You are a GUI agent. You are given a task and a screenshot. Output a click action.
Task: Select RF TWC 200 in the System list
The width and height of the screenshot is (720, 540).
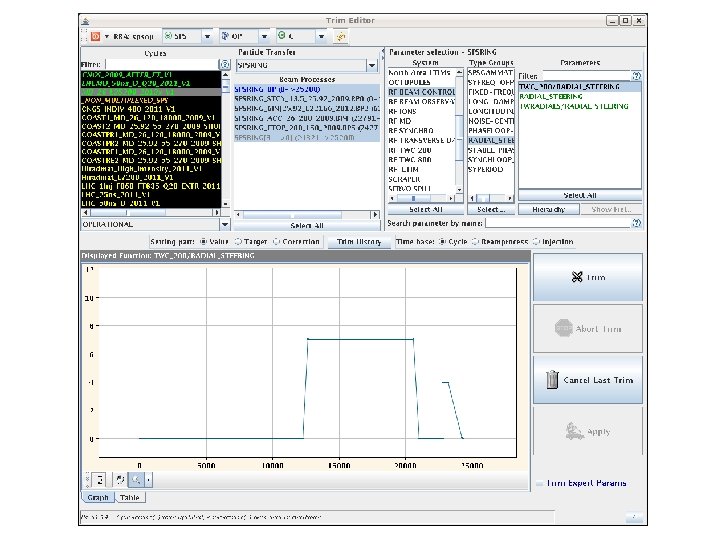[x=410, y=150]
